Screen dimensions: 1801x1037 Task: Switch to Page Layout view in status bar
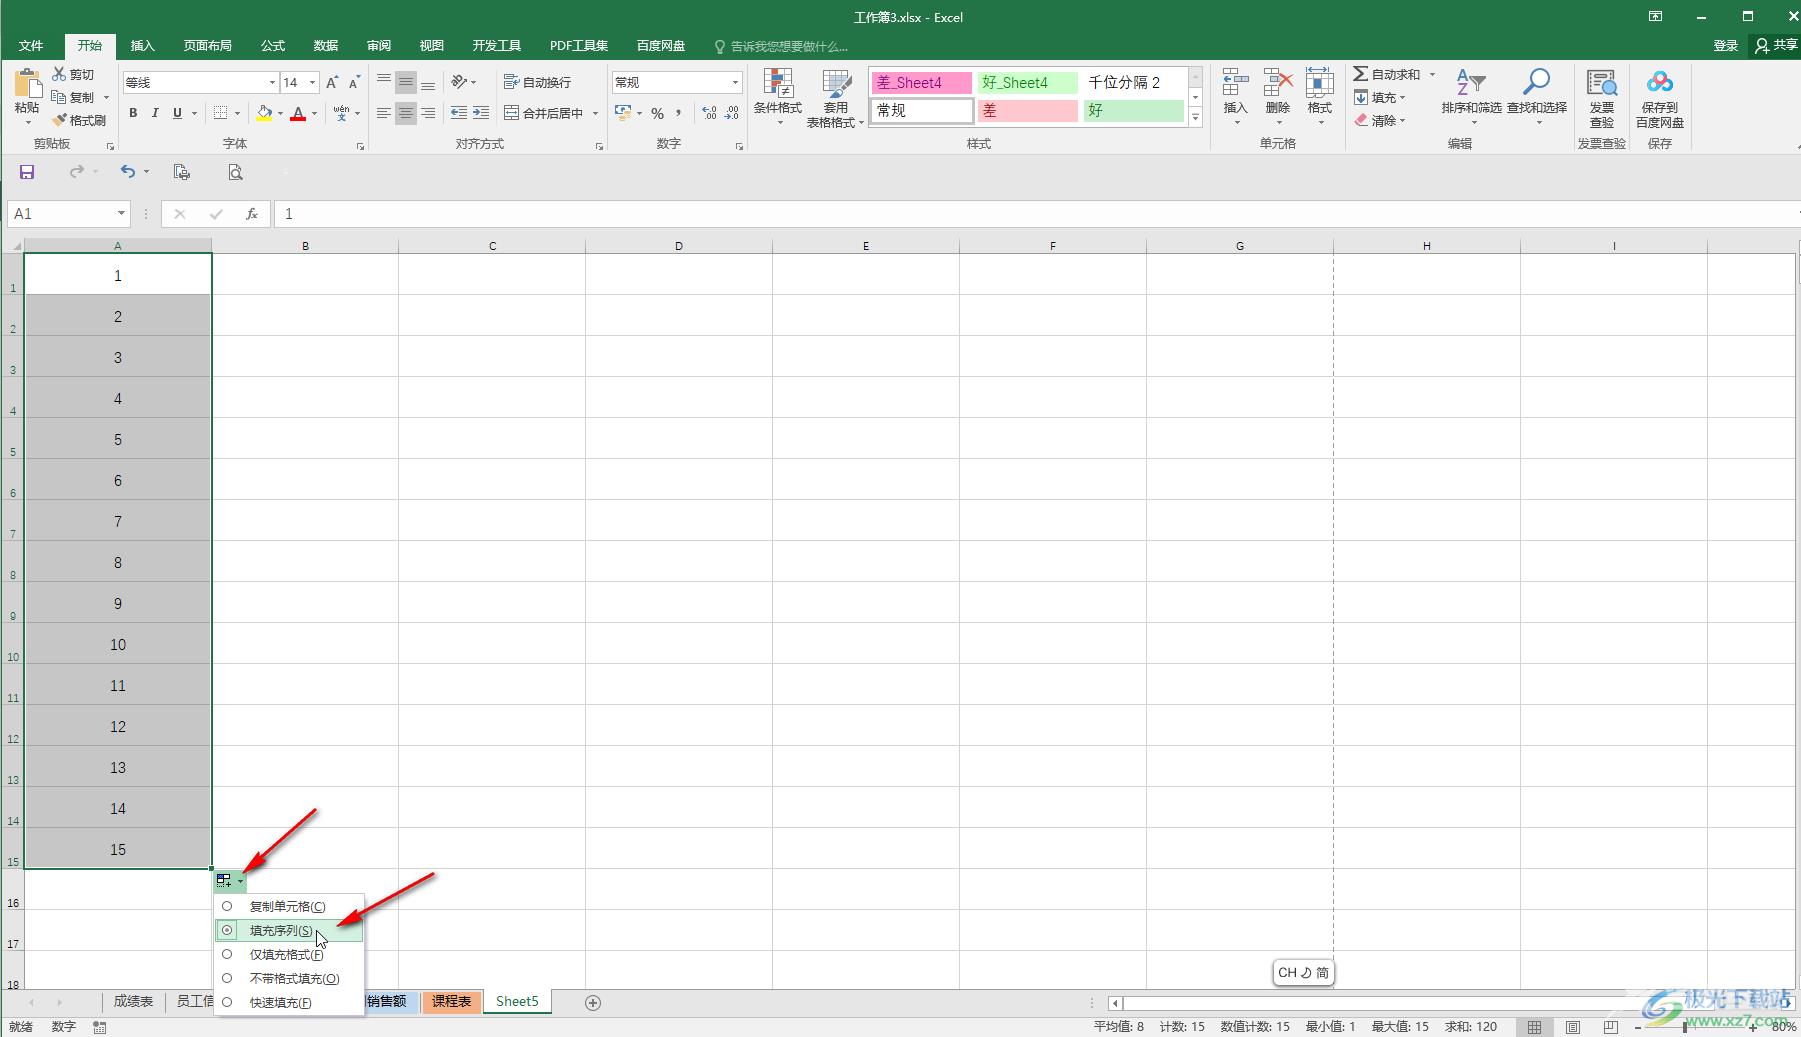1573,1027
